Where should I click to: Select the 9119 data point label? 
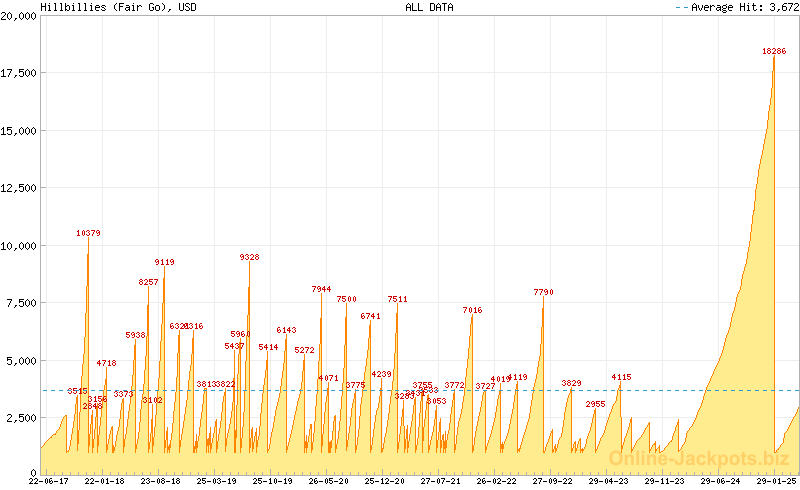click(164, 262)
